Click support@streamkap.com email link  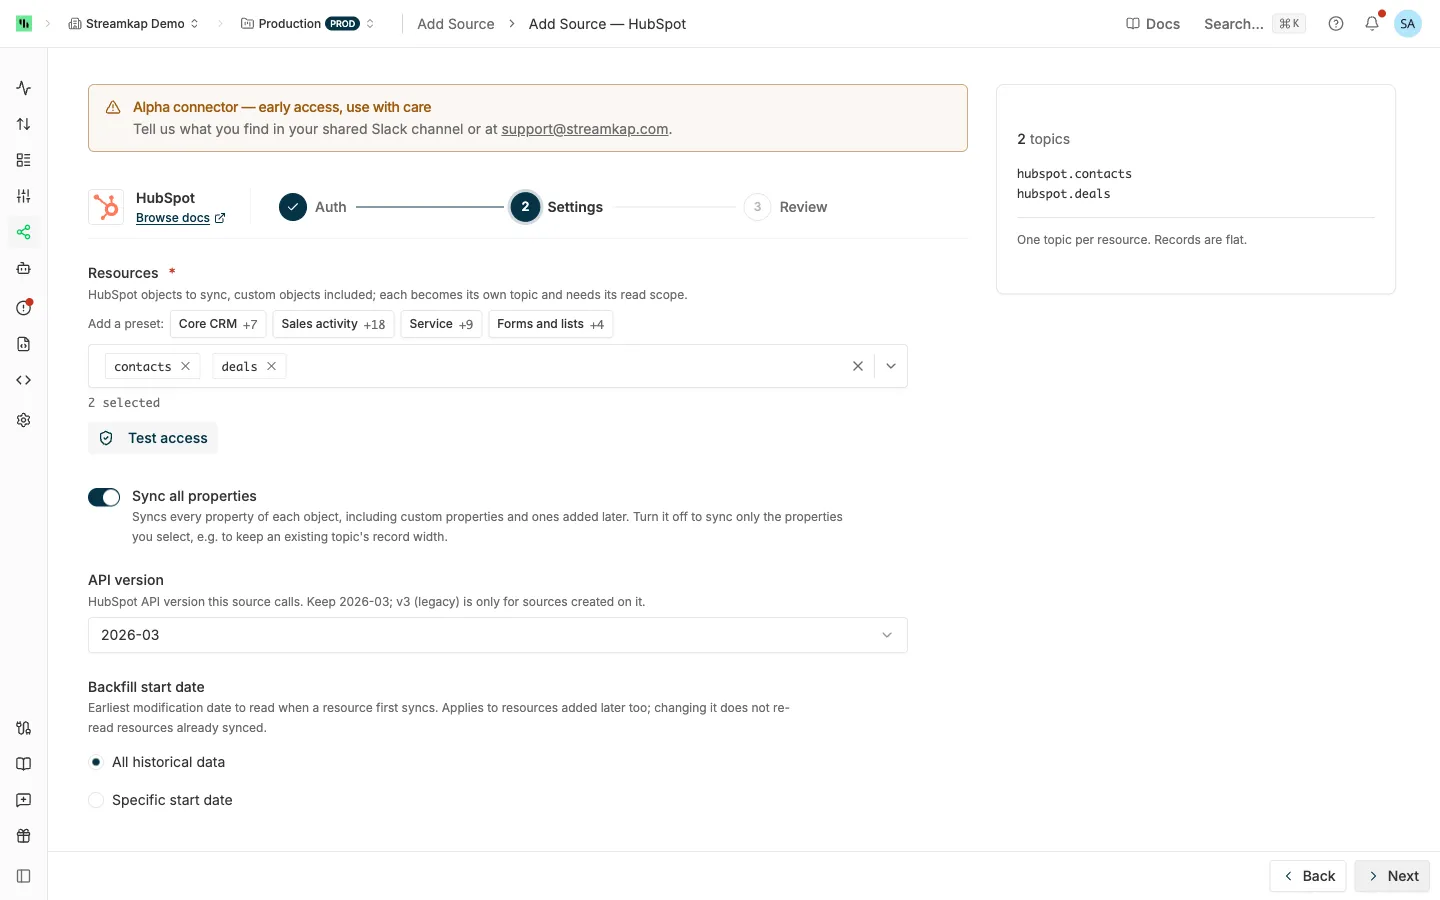pos(585,129)
